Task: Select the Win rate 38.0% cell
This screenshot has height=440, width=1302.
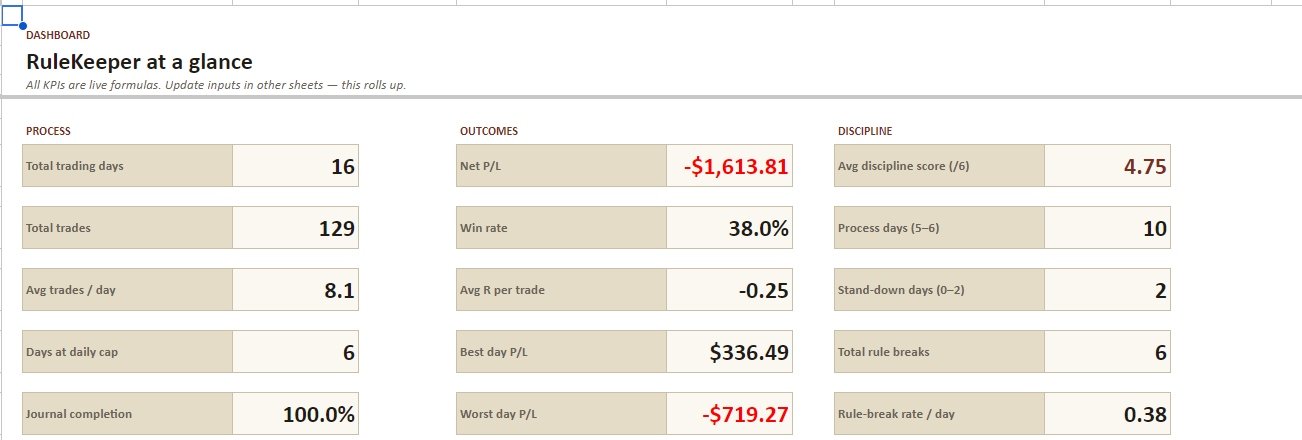Action: point(729,228)
